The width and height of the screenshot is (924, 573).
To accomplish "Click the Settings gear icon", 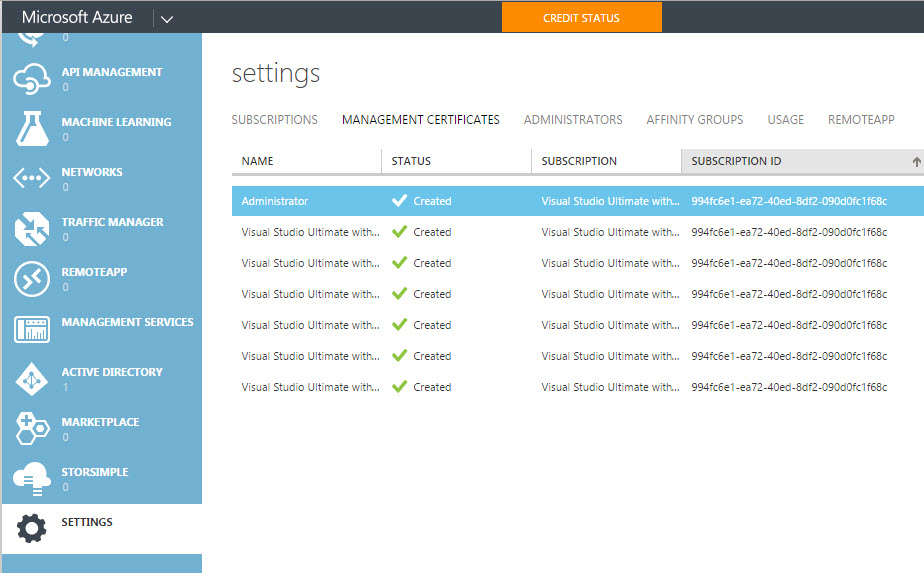I will (x=32, y=528).
